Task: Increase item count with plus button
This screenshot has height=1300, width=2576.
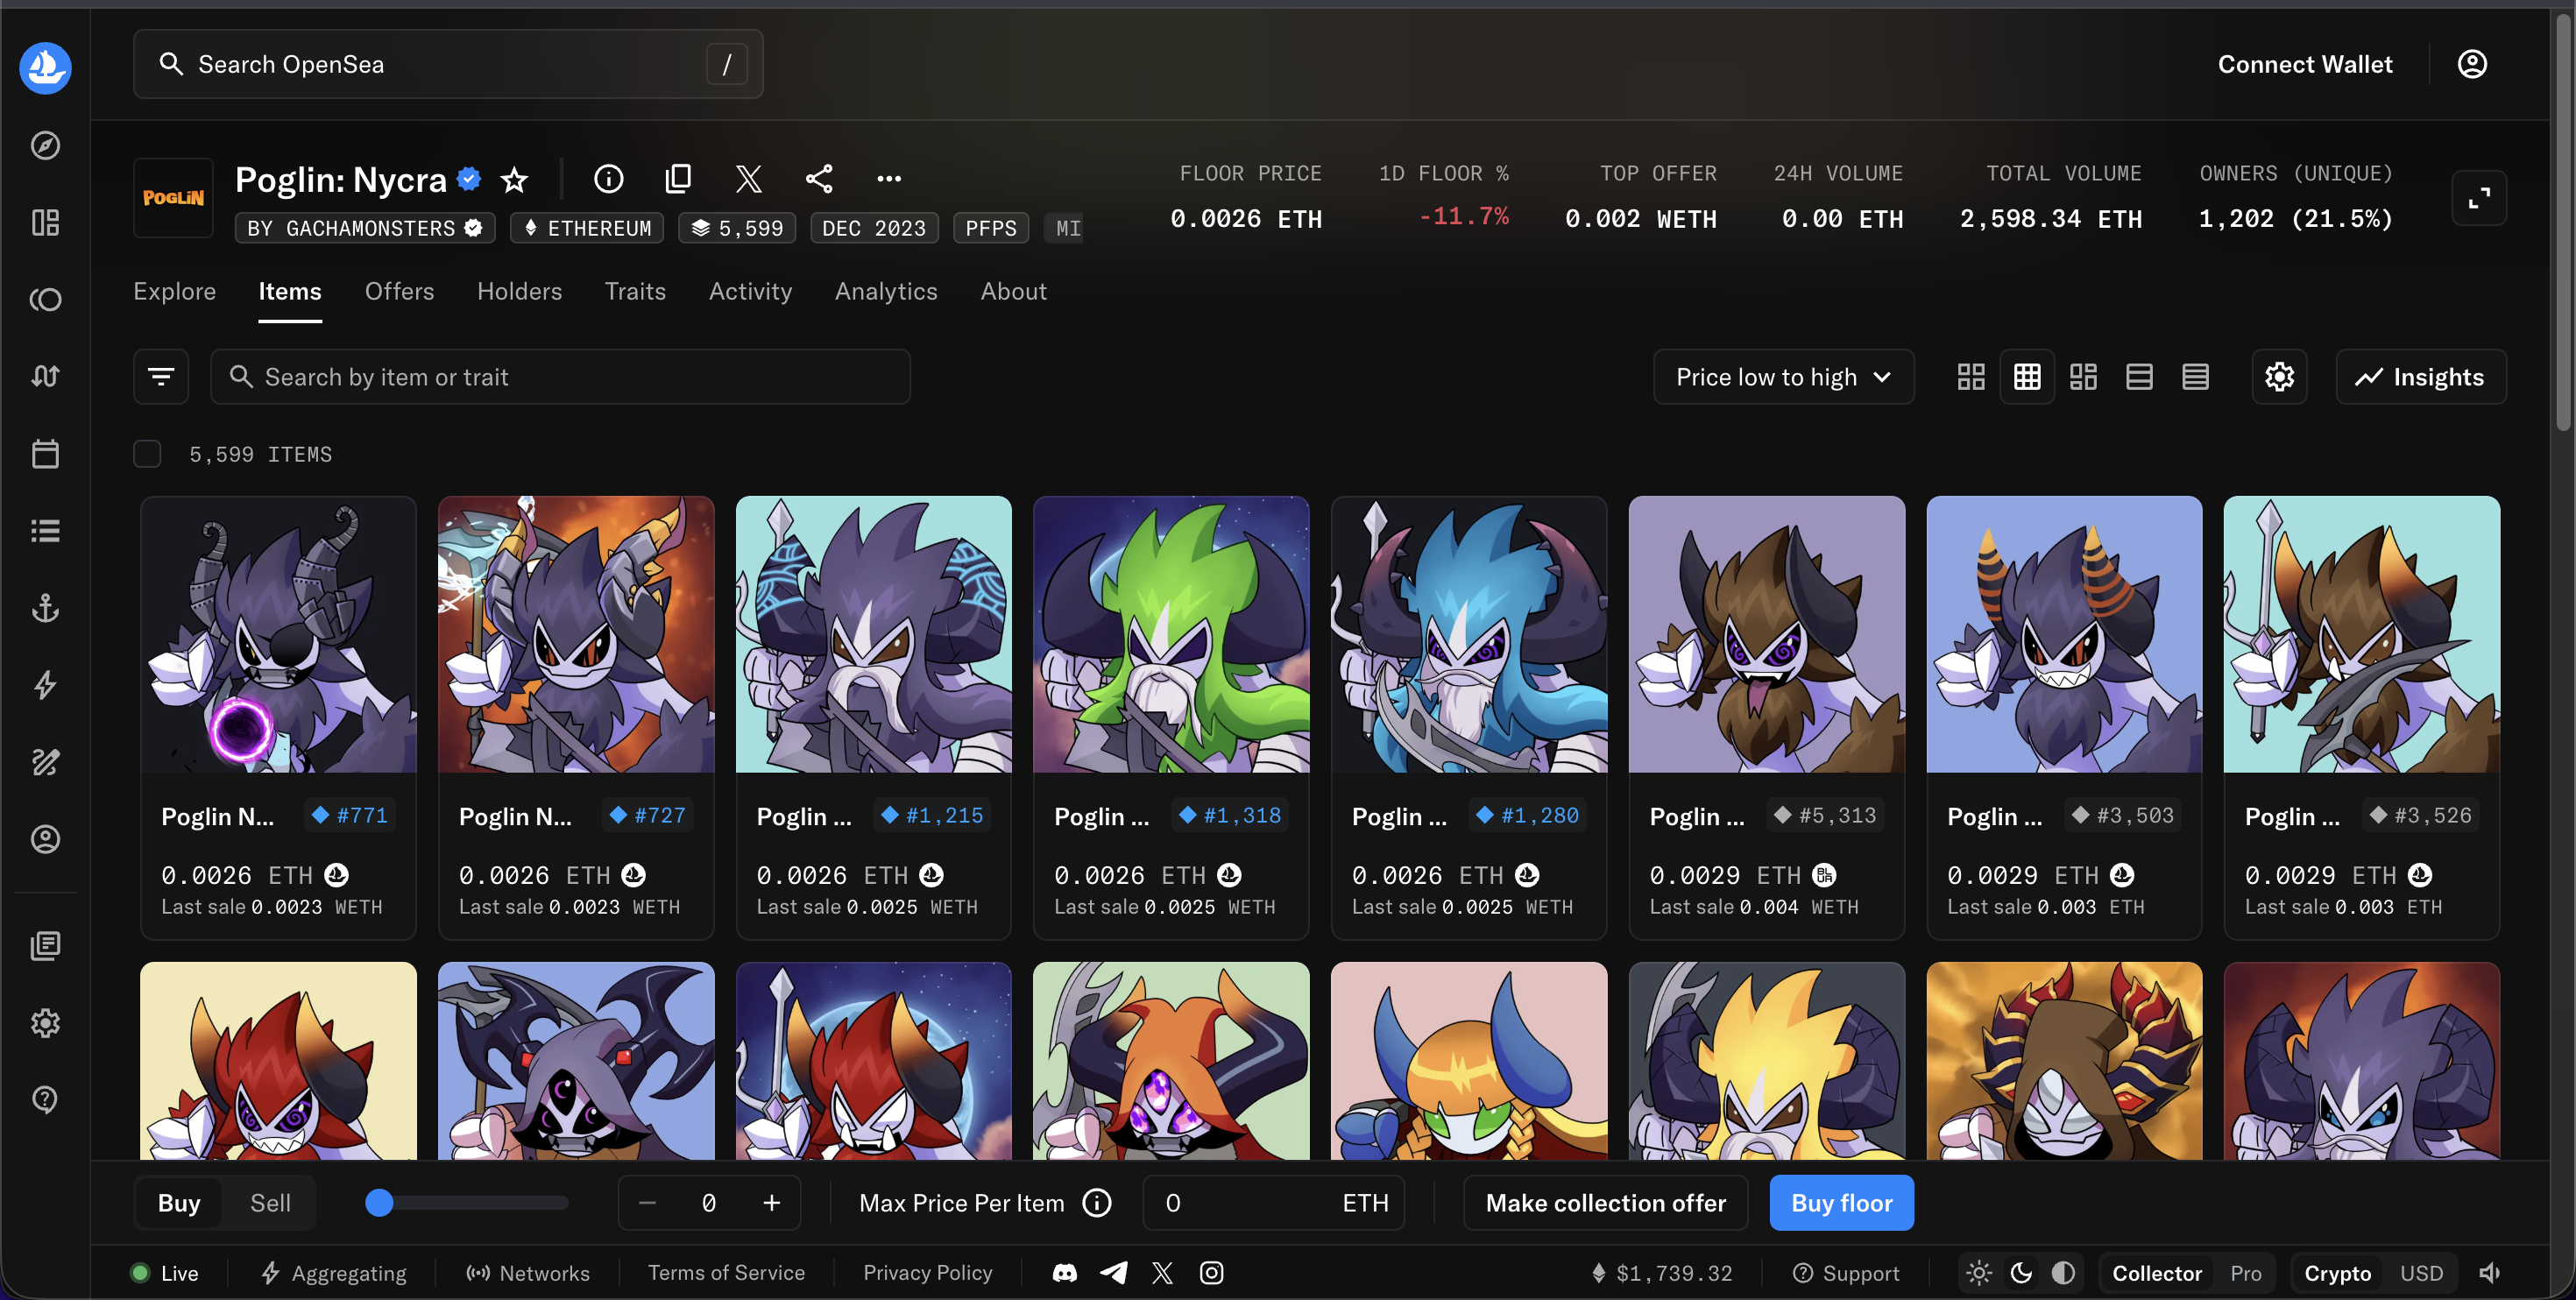Action: (x=771, y=1203)
